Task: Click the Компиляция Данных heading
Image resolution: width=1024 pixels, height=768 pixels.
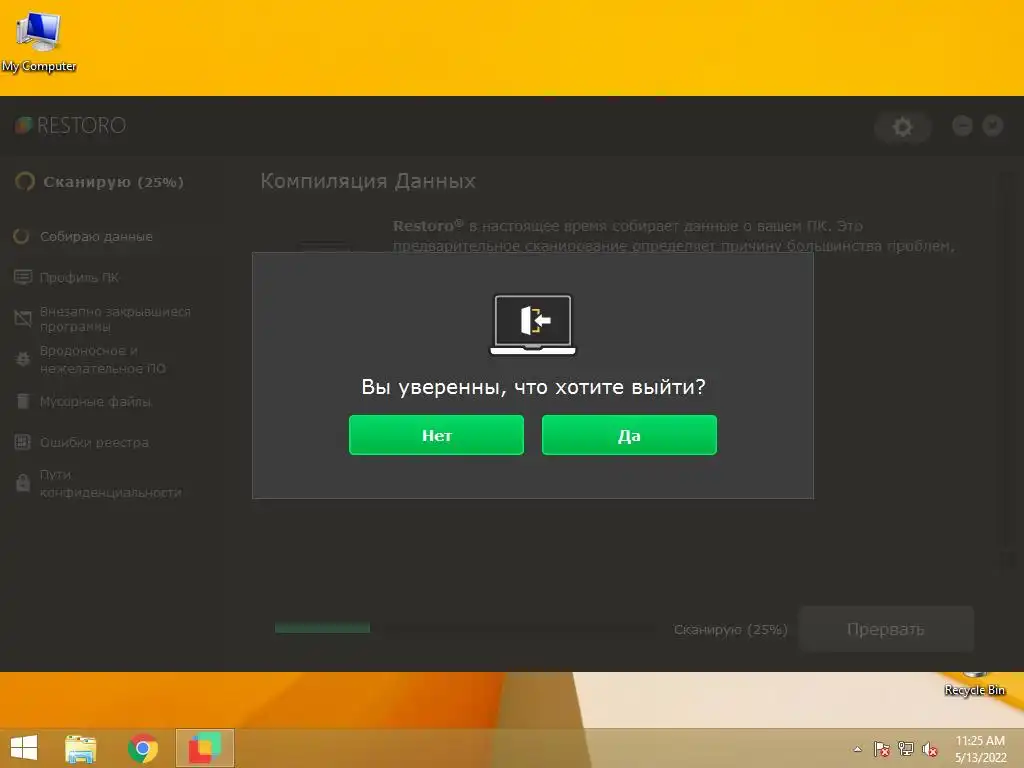Action: (368, 181)
